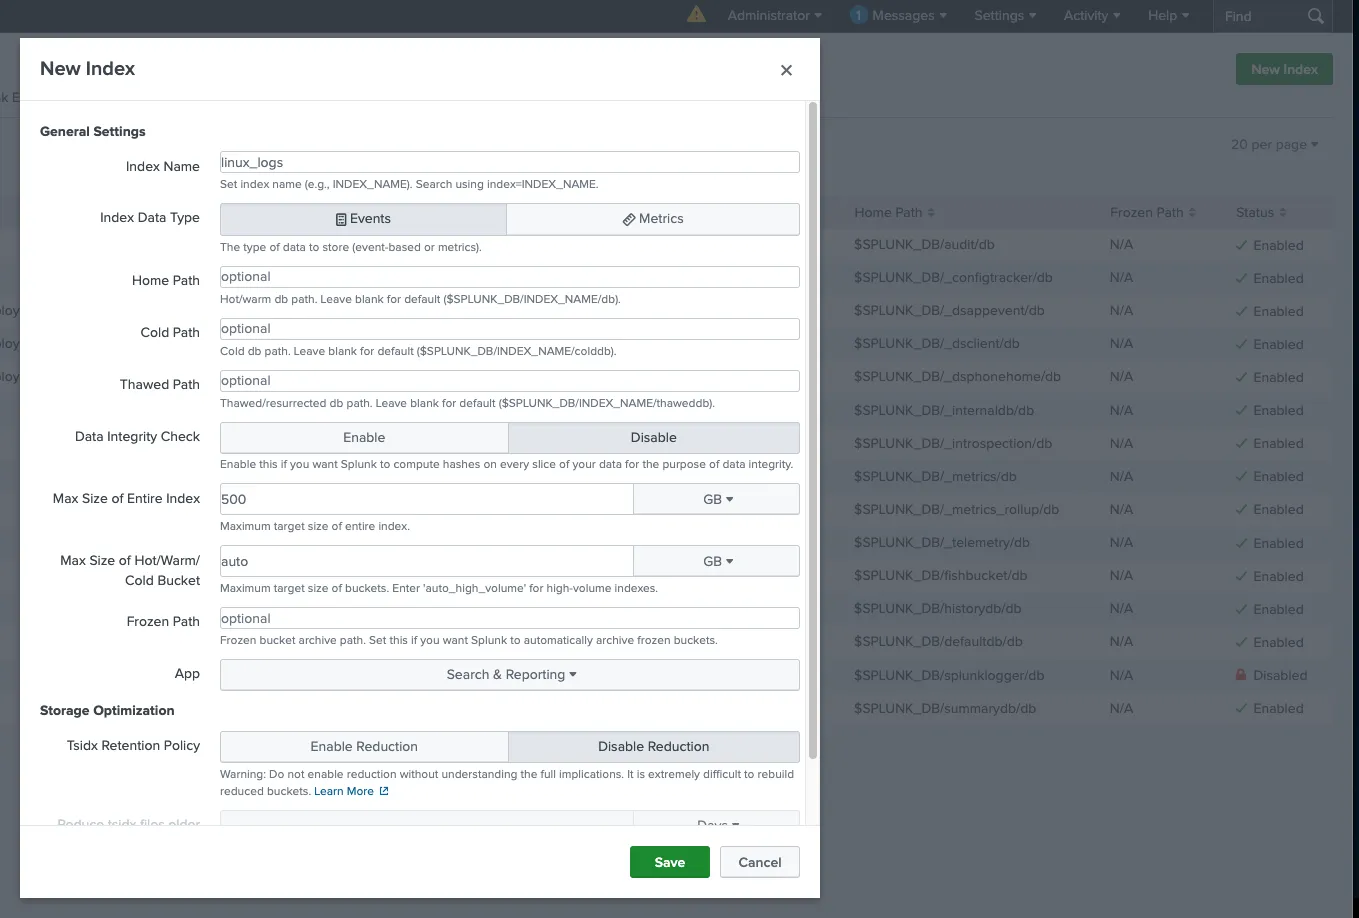Click the warning triangle icon in top bar

pyautogui.click(x=696, y=16)
